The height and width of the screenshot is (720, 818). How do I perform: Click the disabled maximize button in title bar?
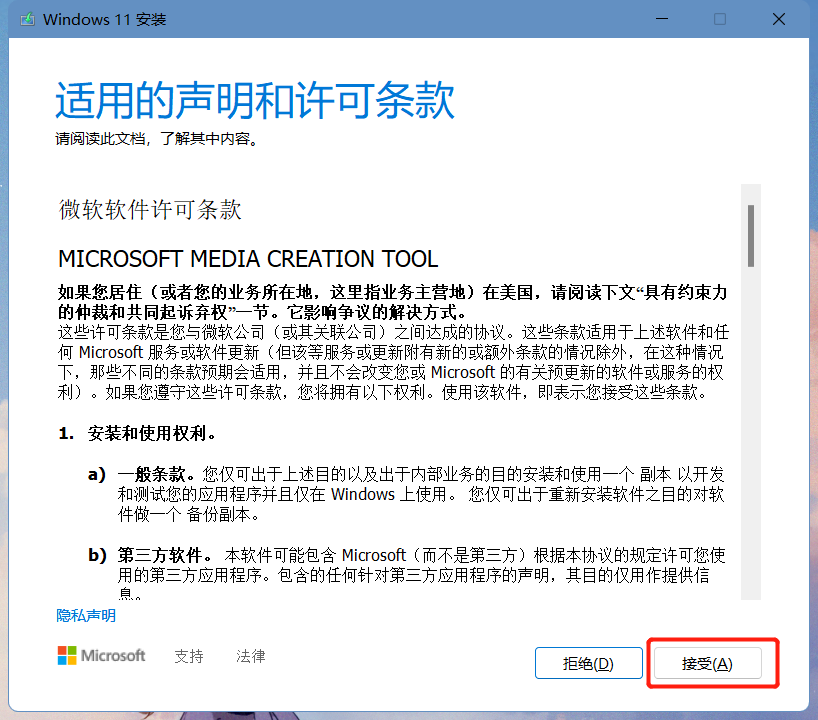click(x=720, y=19)
